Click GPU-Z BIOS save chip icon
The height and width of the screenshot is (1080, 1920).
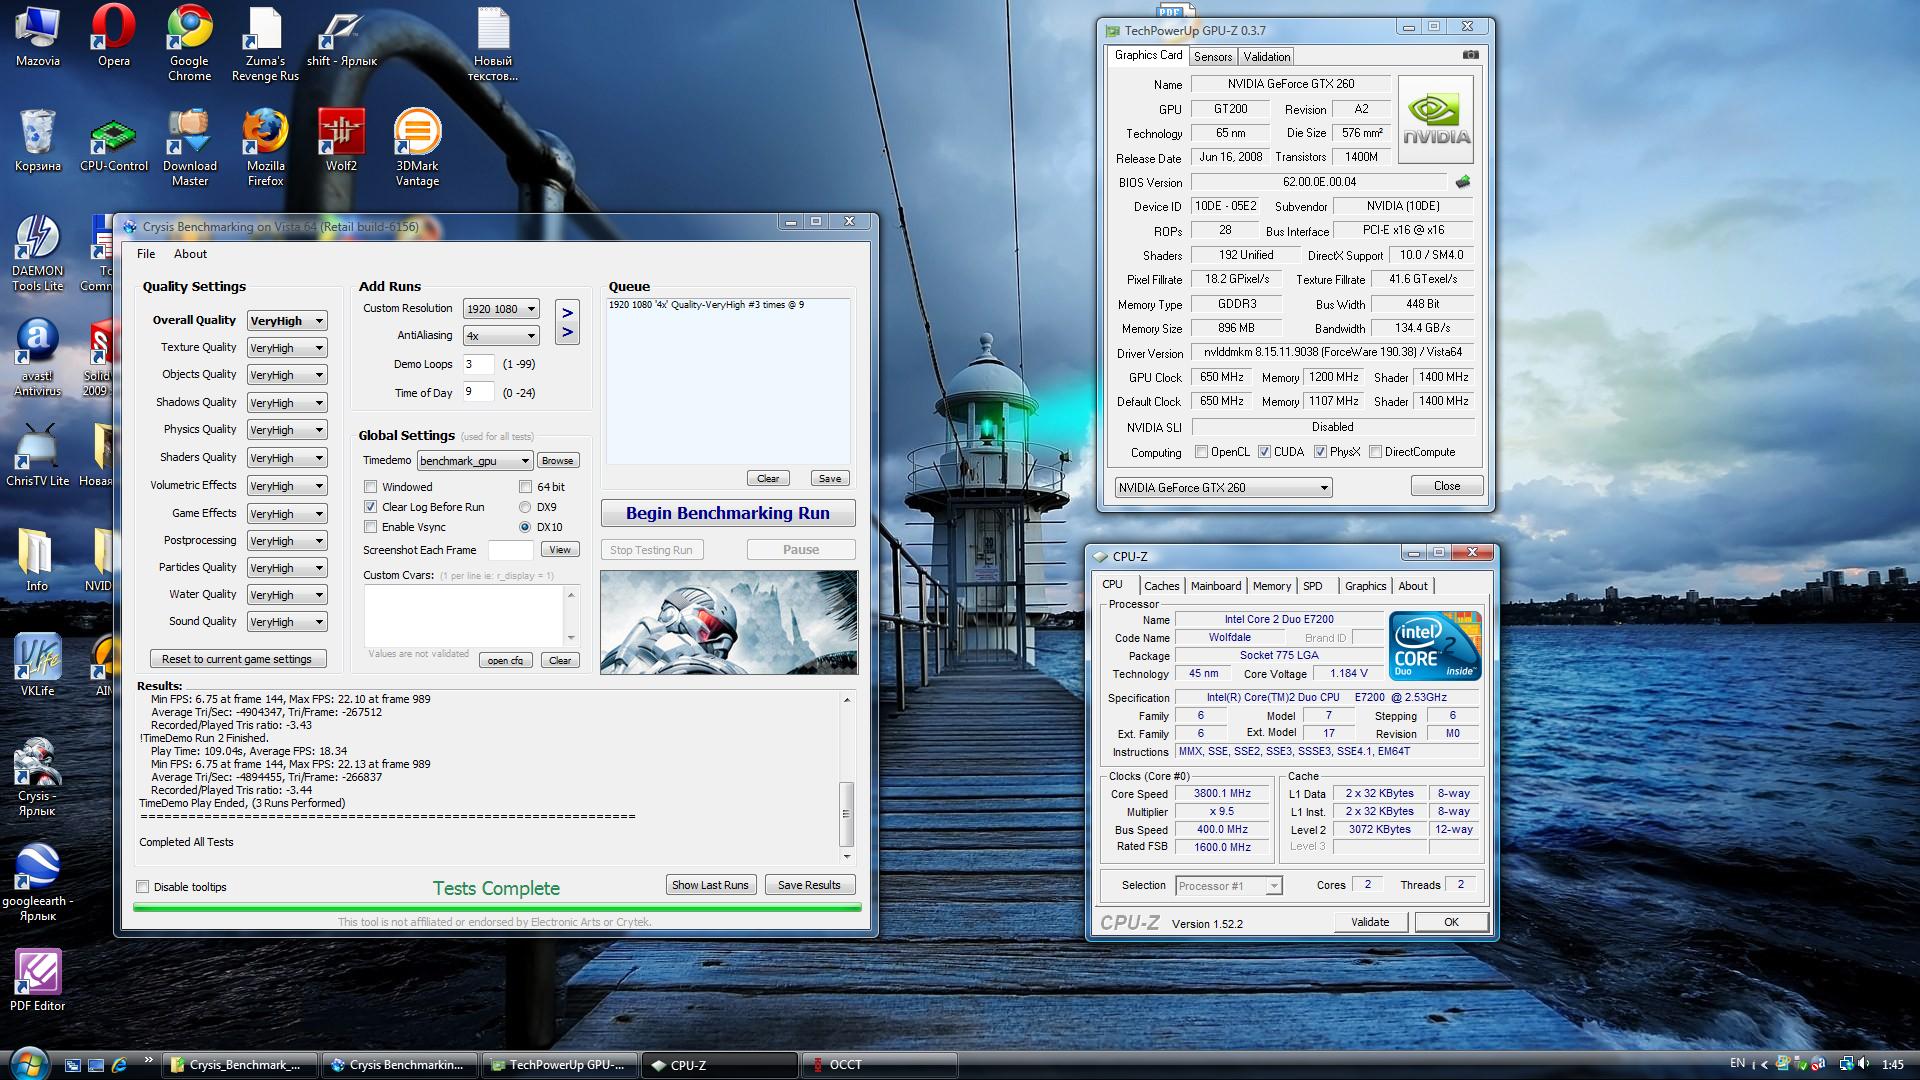click(x=1463, y=182)
